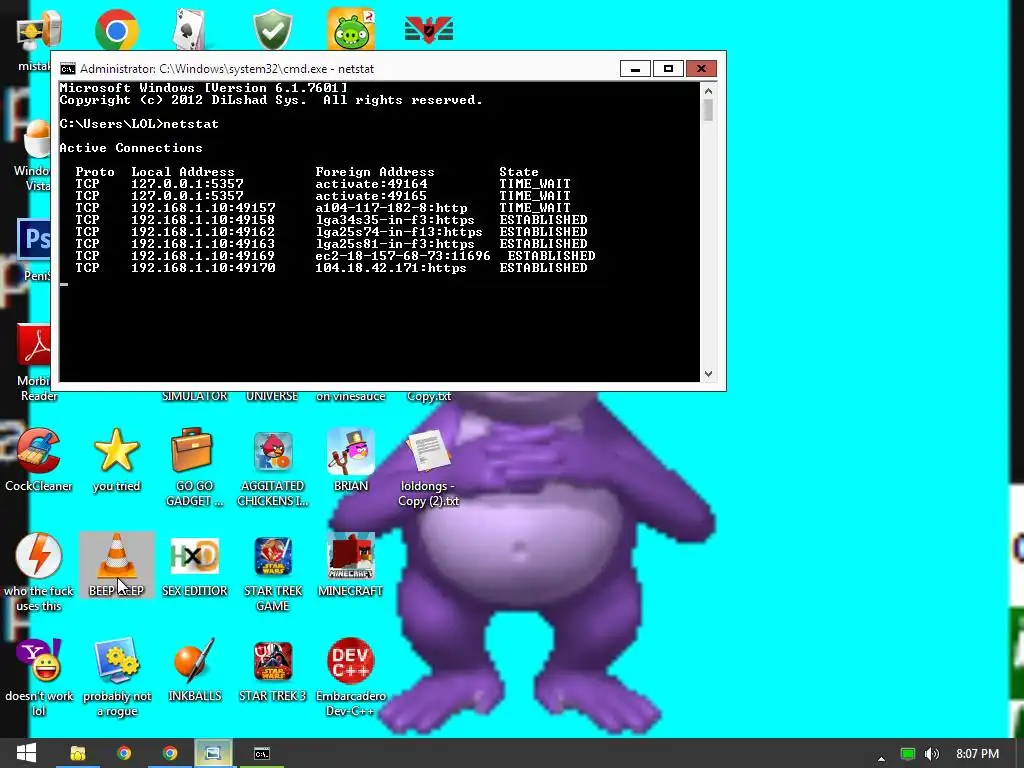This screenshot has height=768, width=1024.
Task: Open the Google Chrome desktop shortcut
Action: coord(116,29)
